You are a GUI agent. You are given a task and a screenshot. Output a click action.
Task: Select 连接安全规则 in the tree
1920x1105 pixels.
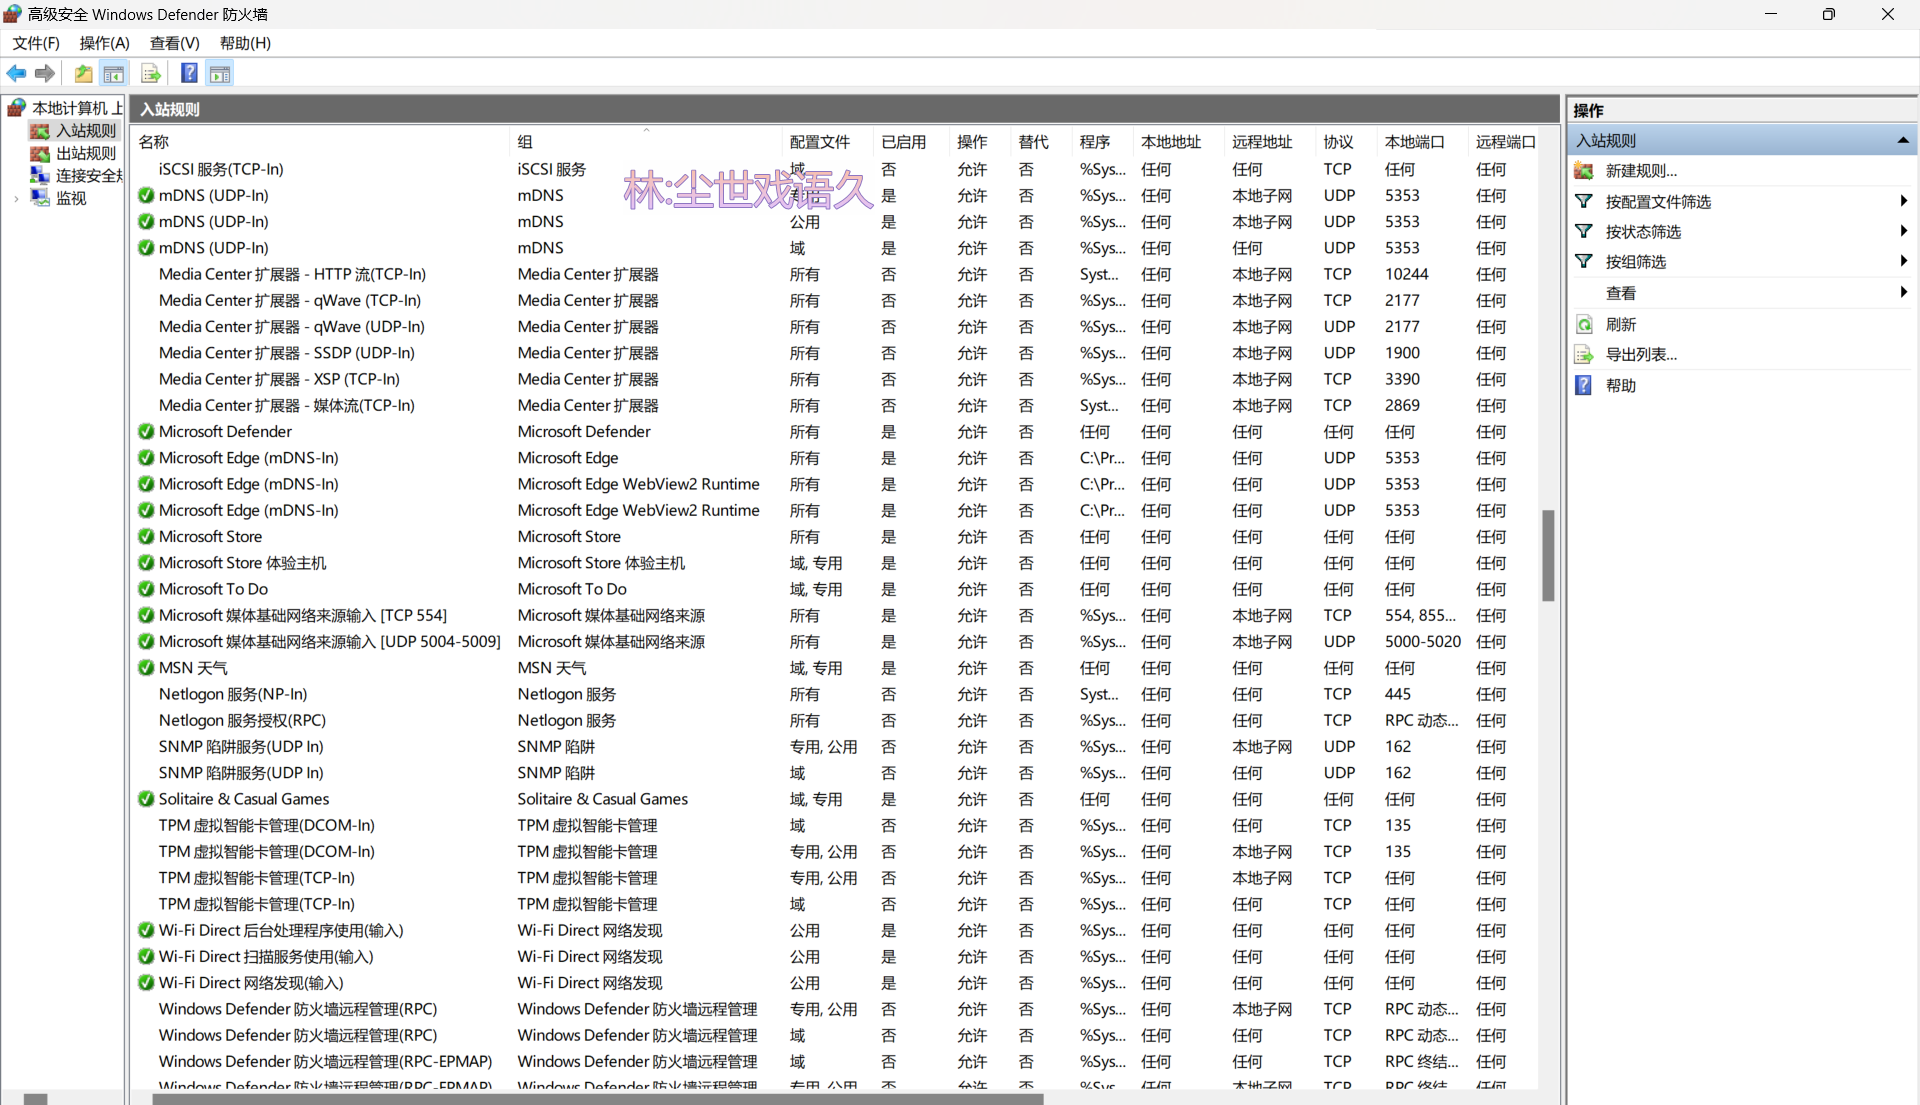point(88,175)
